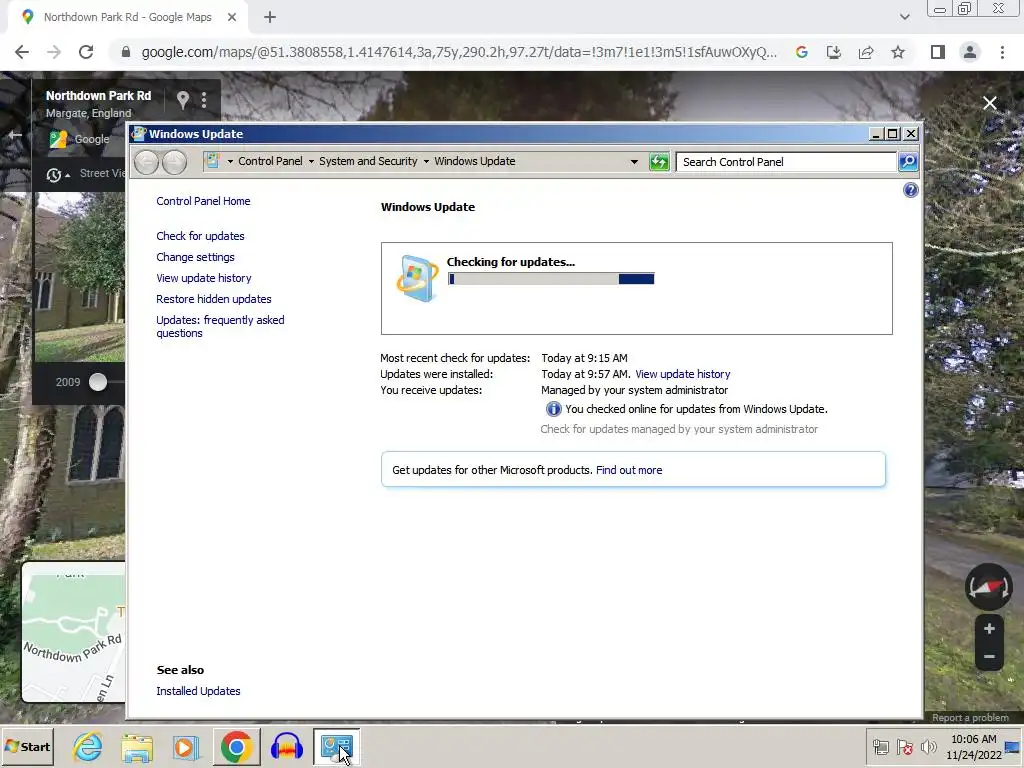Zoom in Street View with plus

point(989,628)
